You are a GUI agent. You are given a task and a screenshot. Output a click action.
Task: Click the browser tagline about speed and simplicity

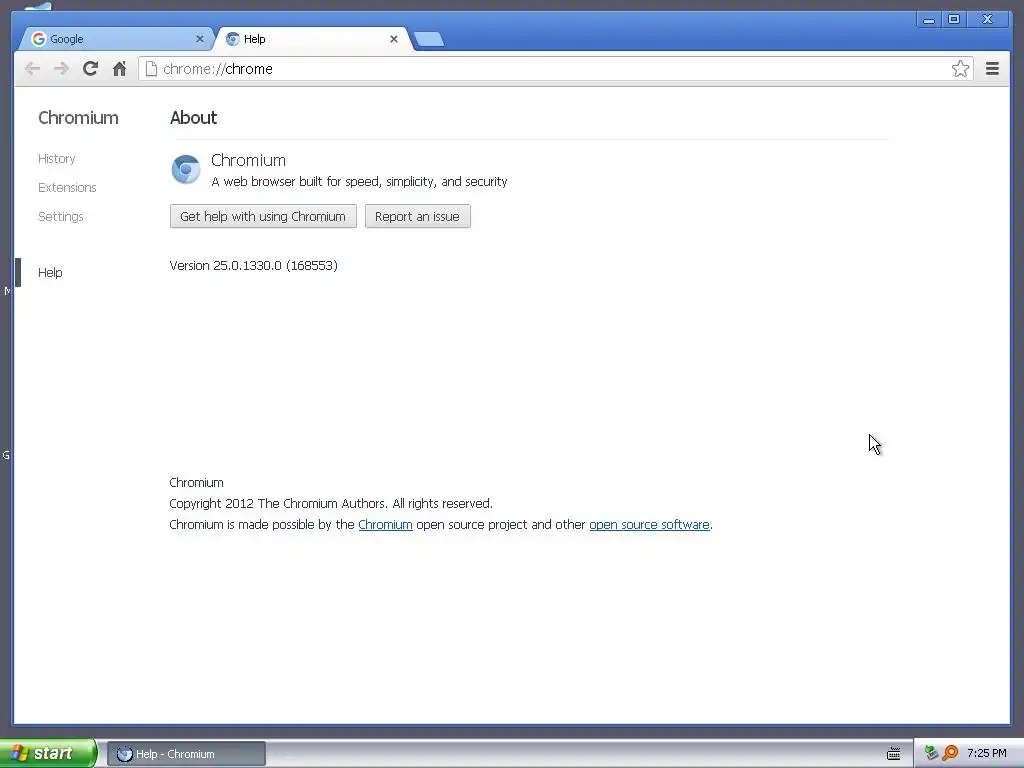tap(359, 182)
